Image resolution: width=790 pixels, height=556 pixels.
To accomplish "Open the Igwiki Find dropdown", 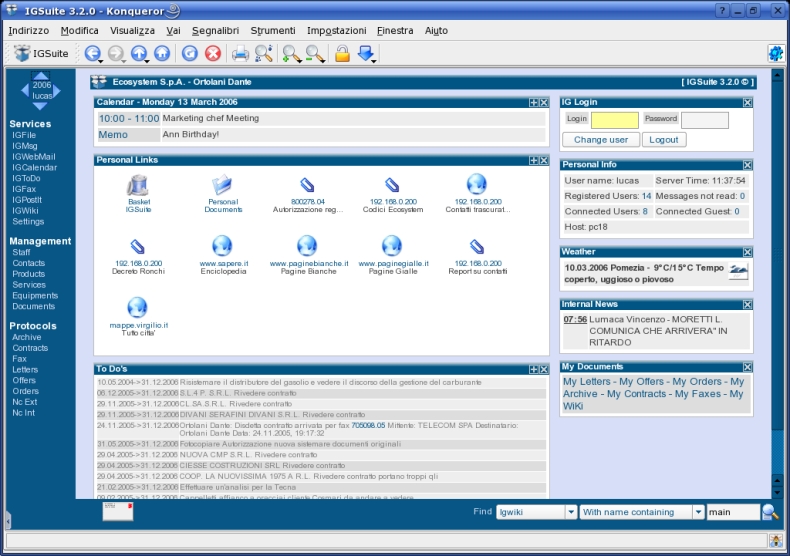I will click(536, 512).
